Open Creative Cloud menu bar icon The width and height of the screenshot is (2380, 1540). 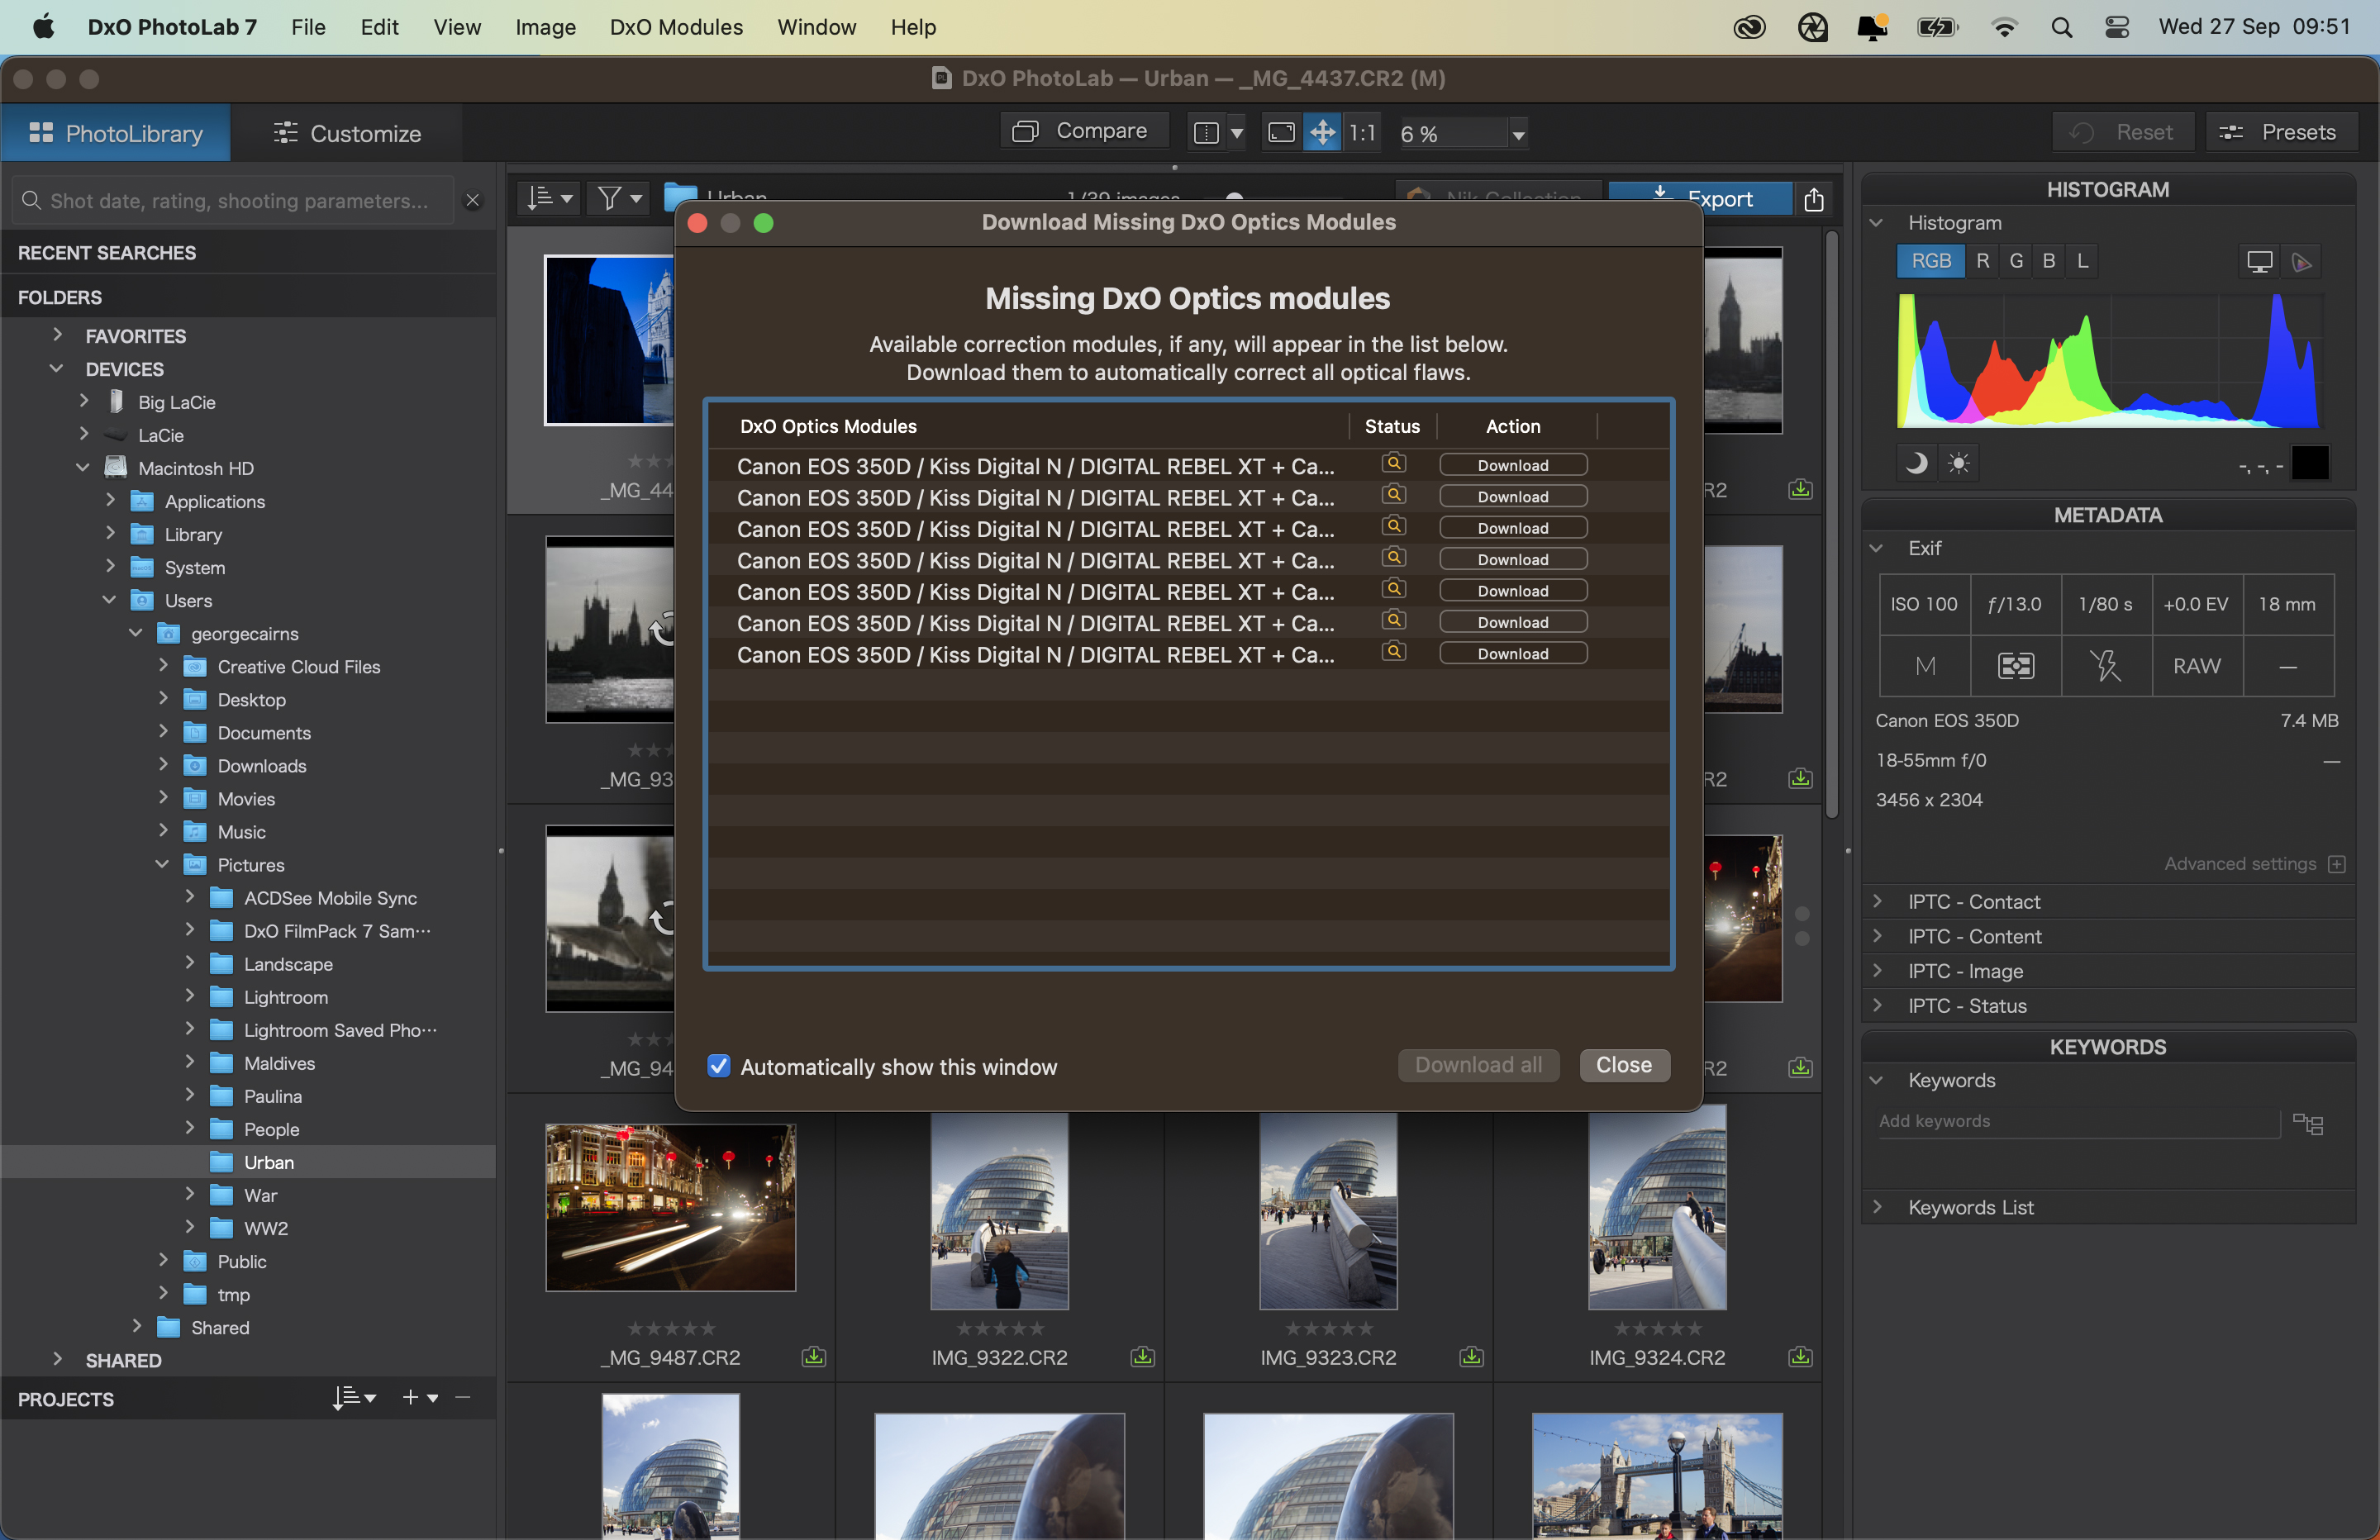tap(1749, 27)
